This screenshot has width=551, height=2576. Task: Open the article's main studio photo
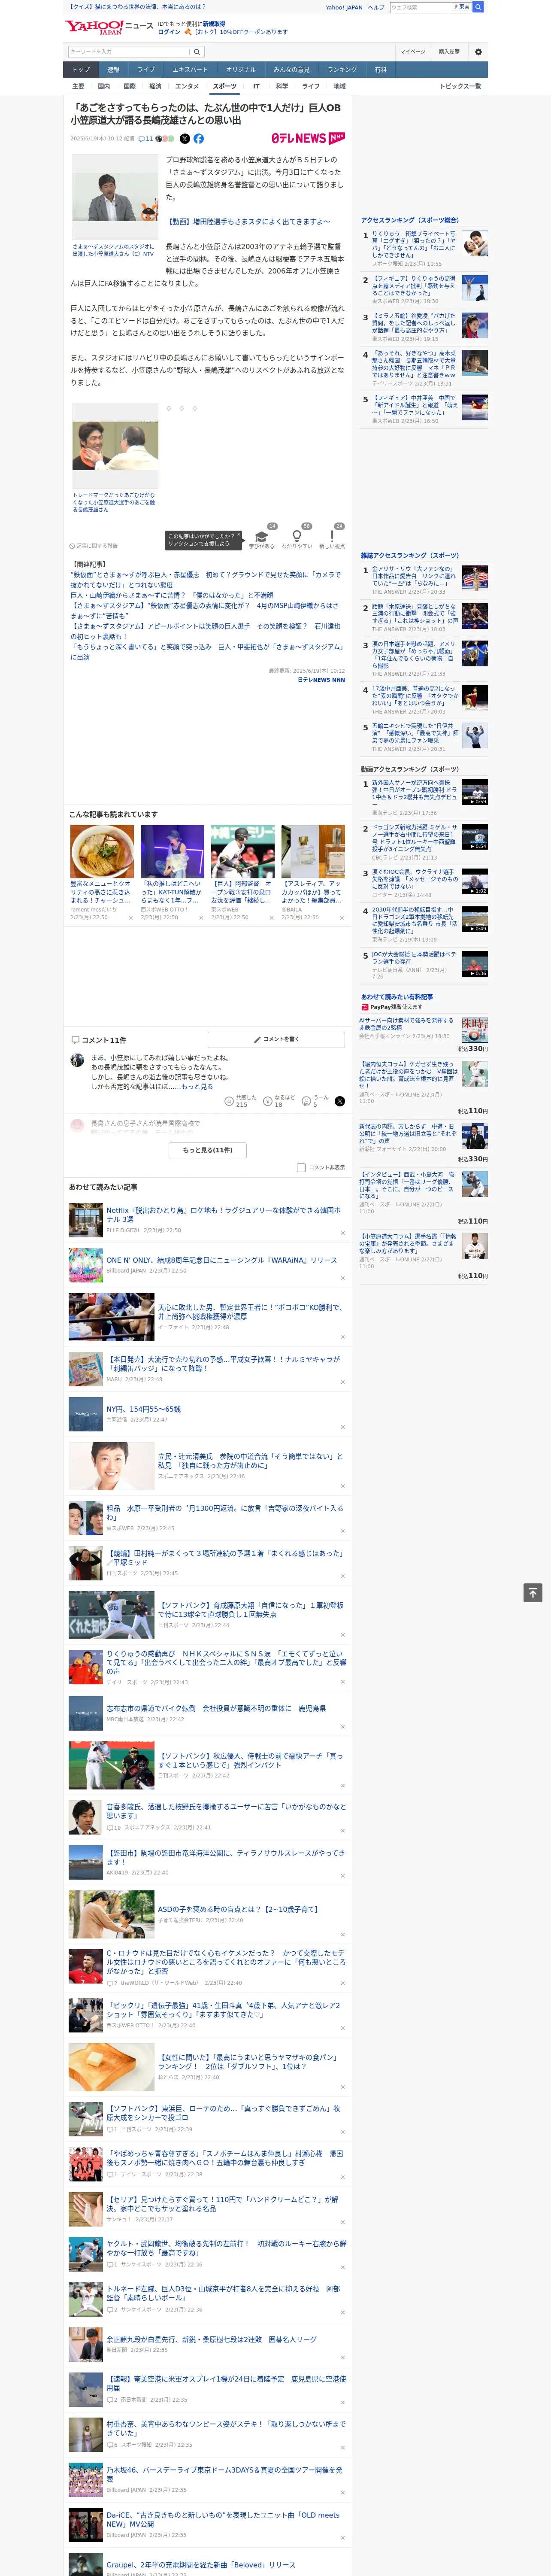click(x=114, y=196)
